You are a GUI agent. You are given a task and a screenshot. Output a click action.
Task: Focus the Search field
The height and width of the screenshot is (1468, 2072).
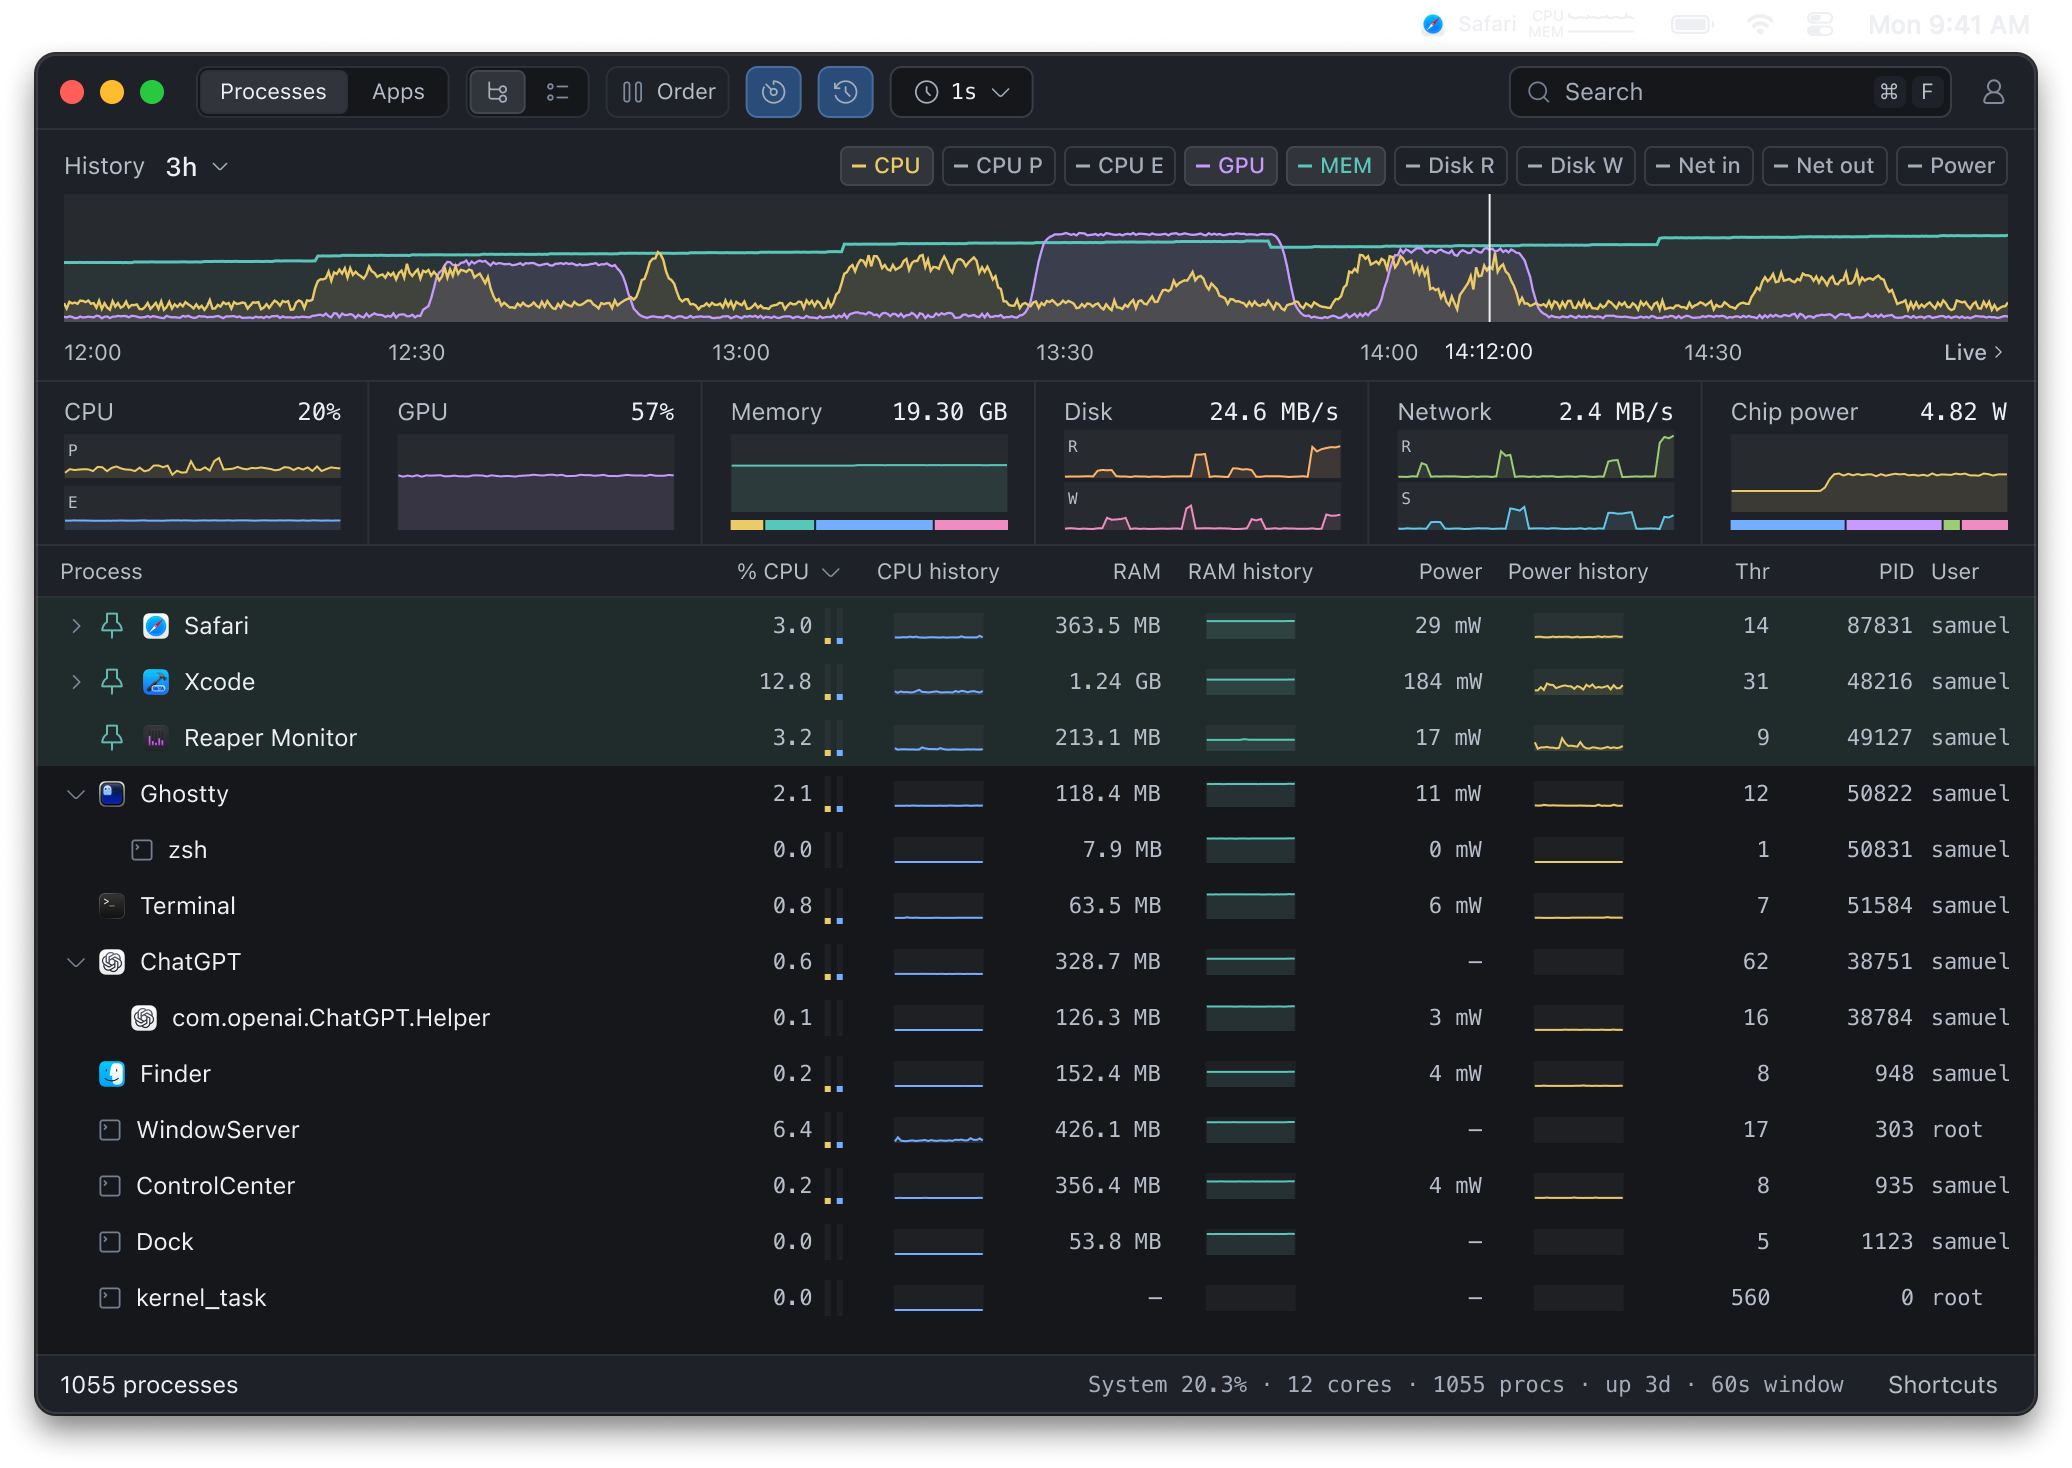pyautogui.click(x=1729, y=92)
